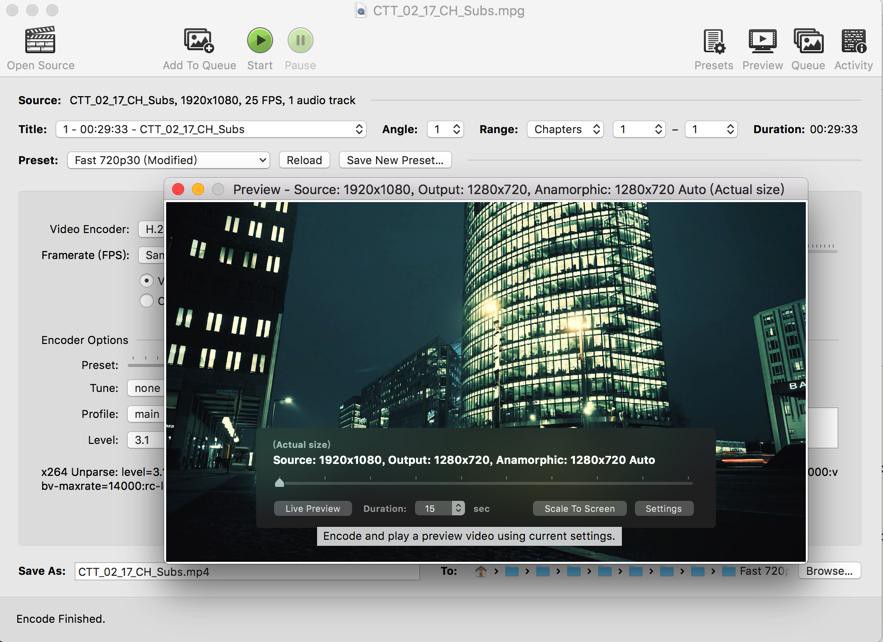Image resolution: width=883 pixels, height=642 pixels.
Task: Open the Presets panel icon
Action: (x=713, y=41)
